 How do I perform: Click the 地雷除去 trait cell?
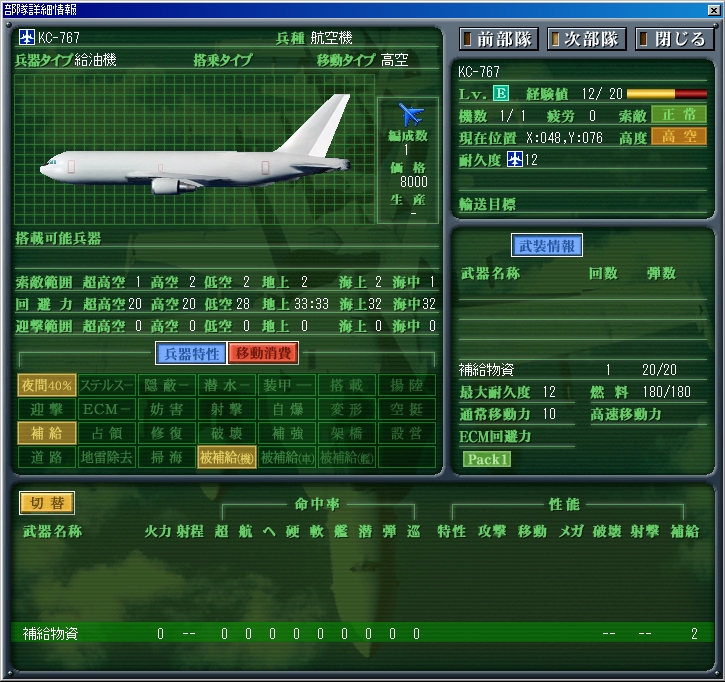(107, 457)
